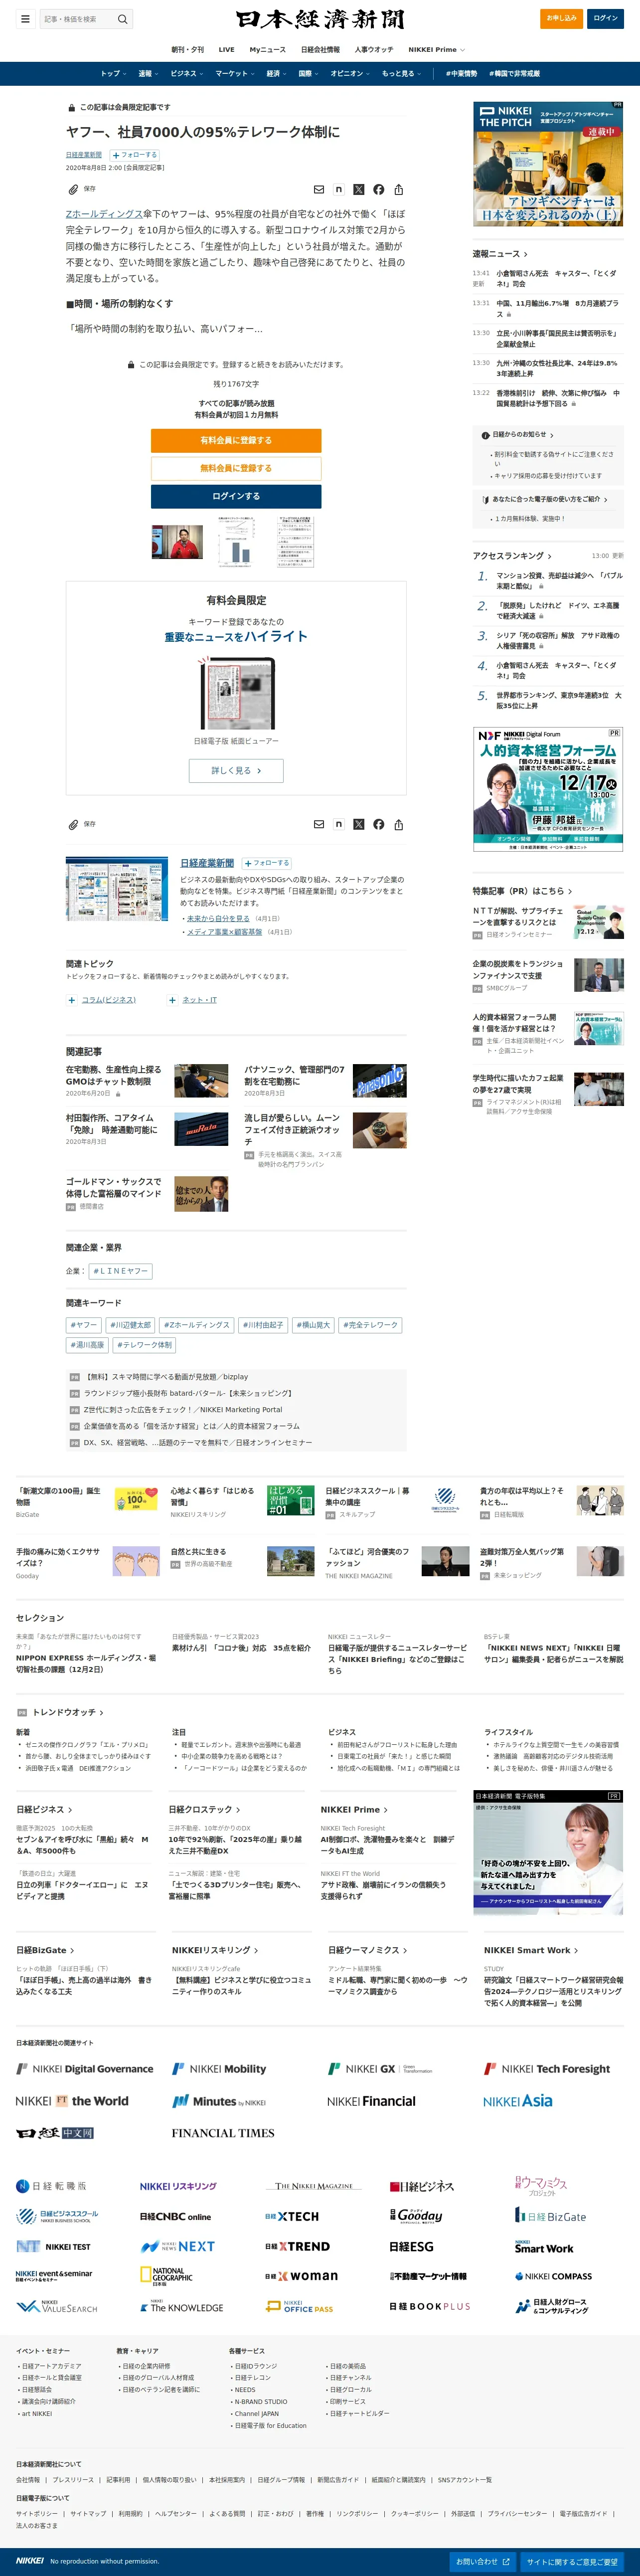Share to note icon above article
The height and width of the screenshot is (2576, 640).
339,189
